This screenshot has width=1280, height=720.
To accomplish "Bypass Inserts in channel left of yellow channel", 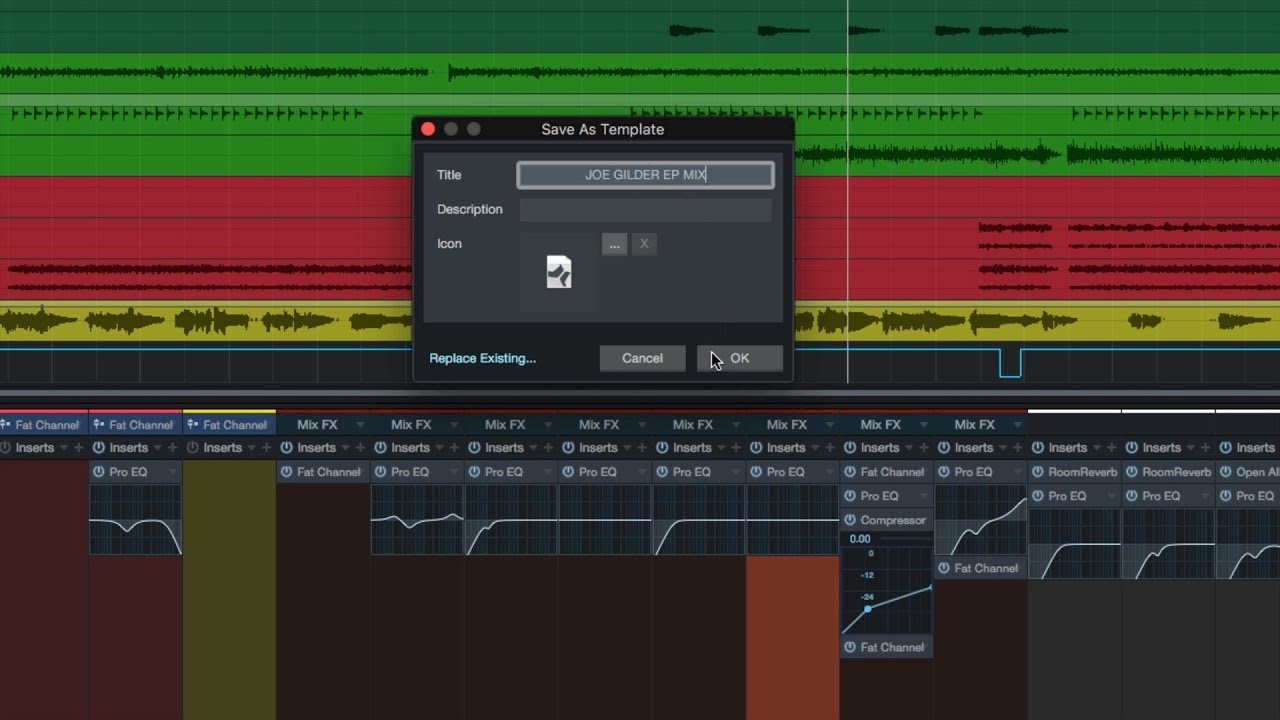I will tap(98, 448).
